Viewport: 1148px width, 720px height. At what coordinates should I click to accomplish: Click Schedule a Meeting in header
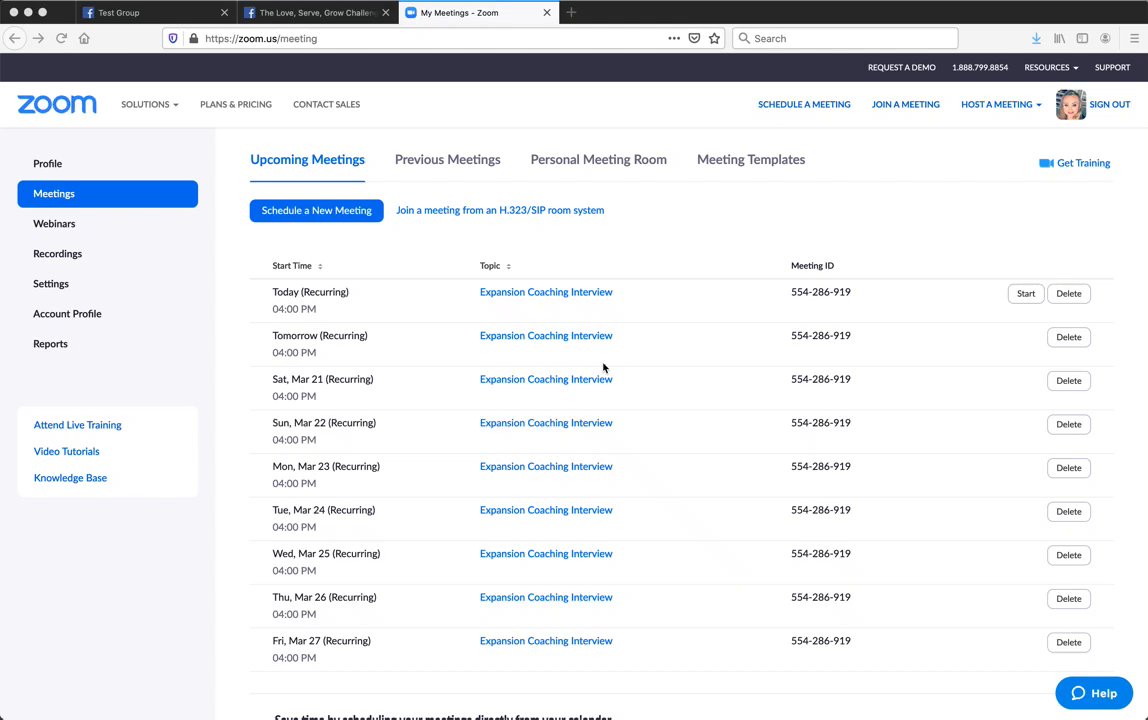coord(804,105)
